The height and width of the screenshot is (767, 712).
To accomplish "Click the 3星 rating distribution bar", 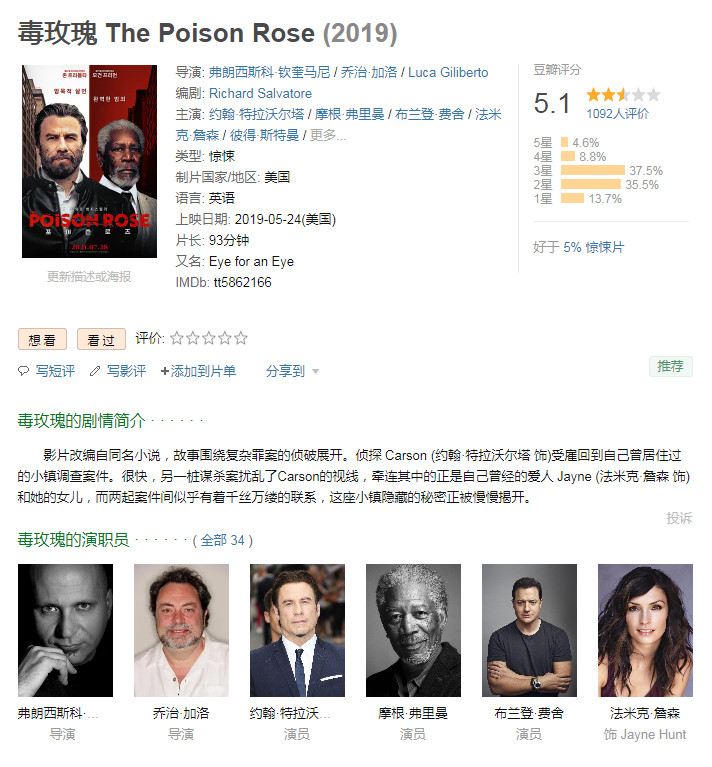I will (x=593, y=170).
